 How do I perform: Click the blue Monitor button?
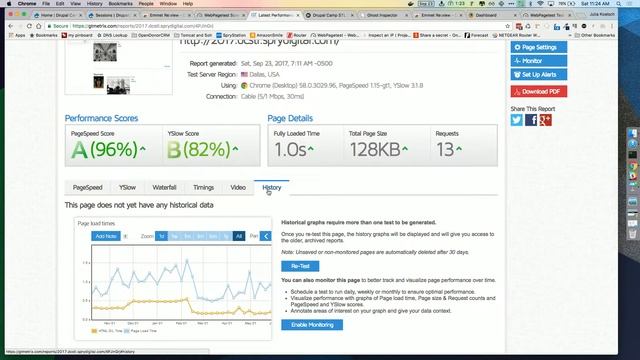pos(538,61)
